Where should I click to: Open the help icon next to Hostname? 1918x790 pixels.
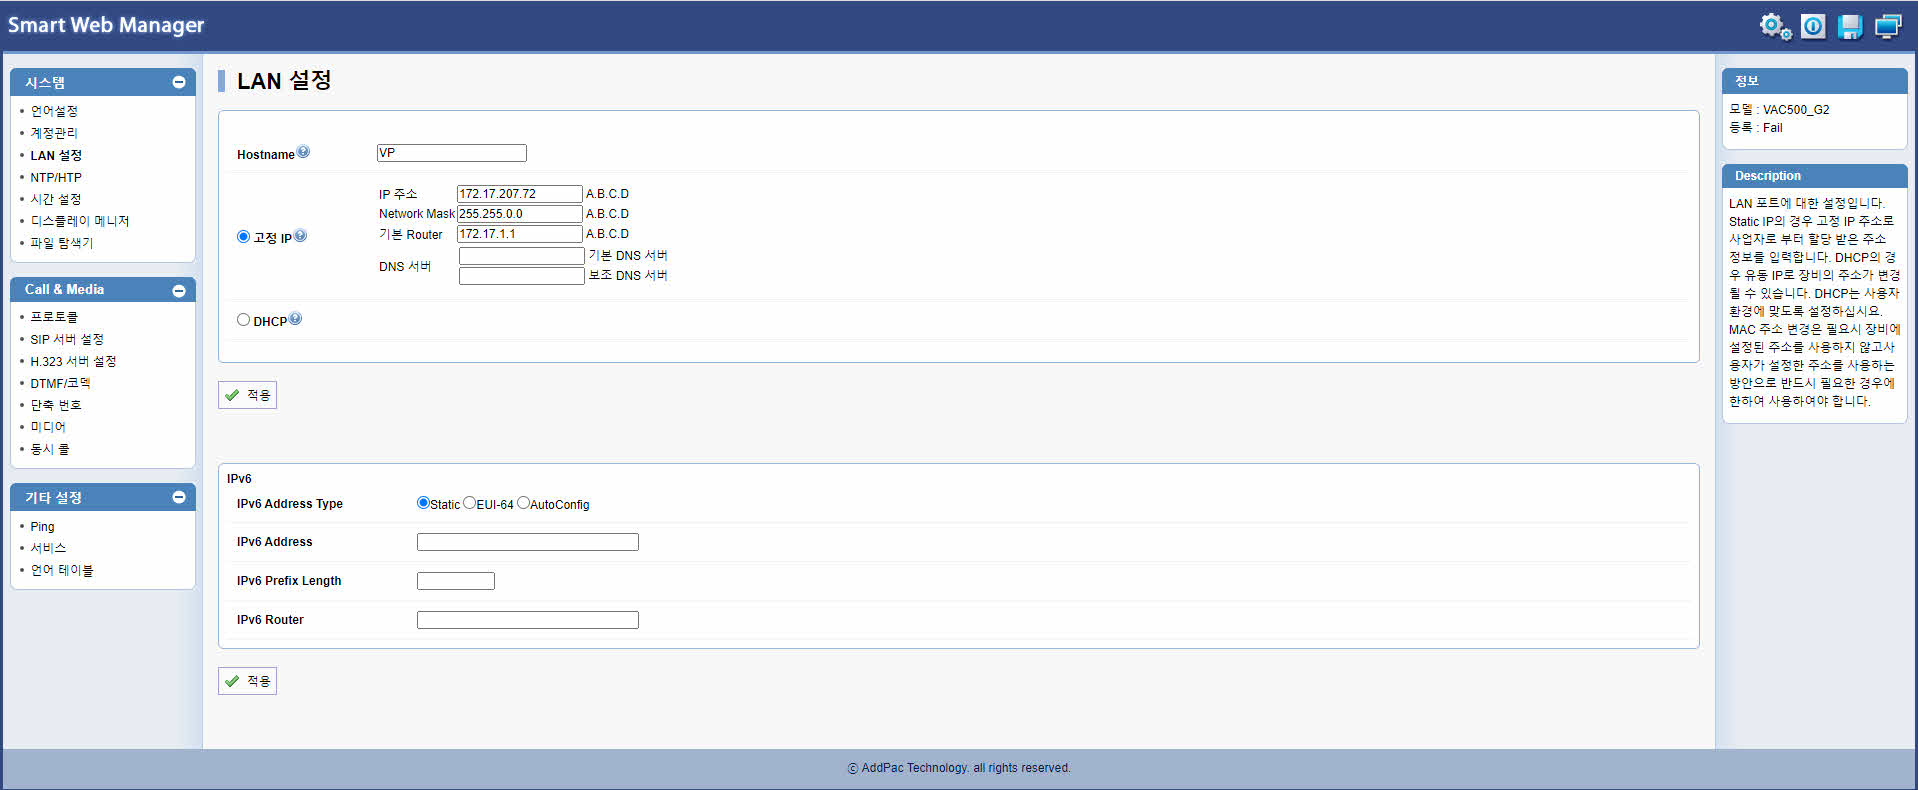pos(303,152)
